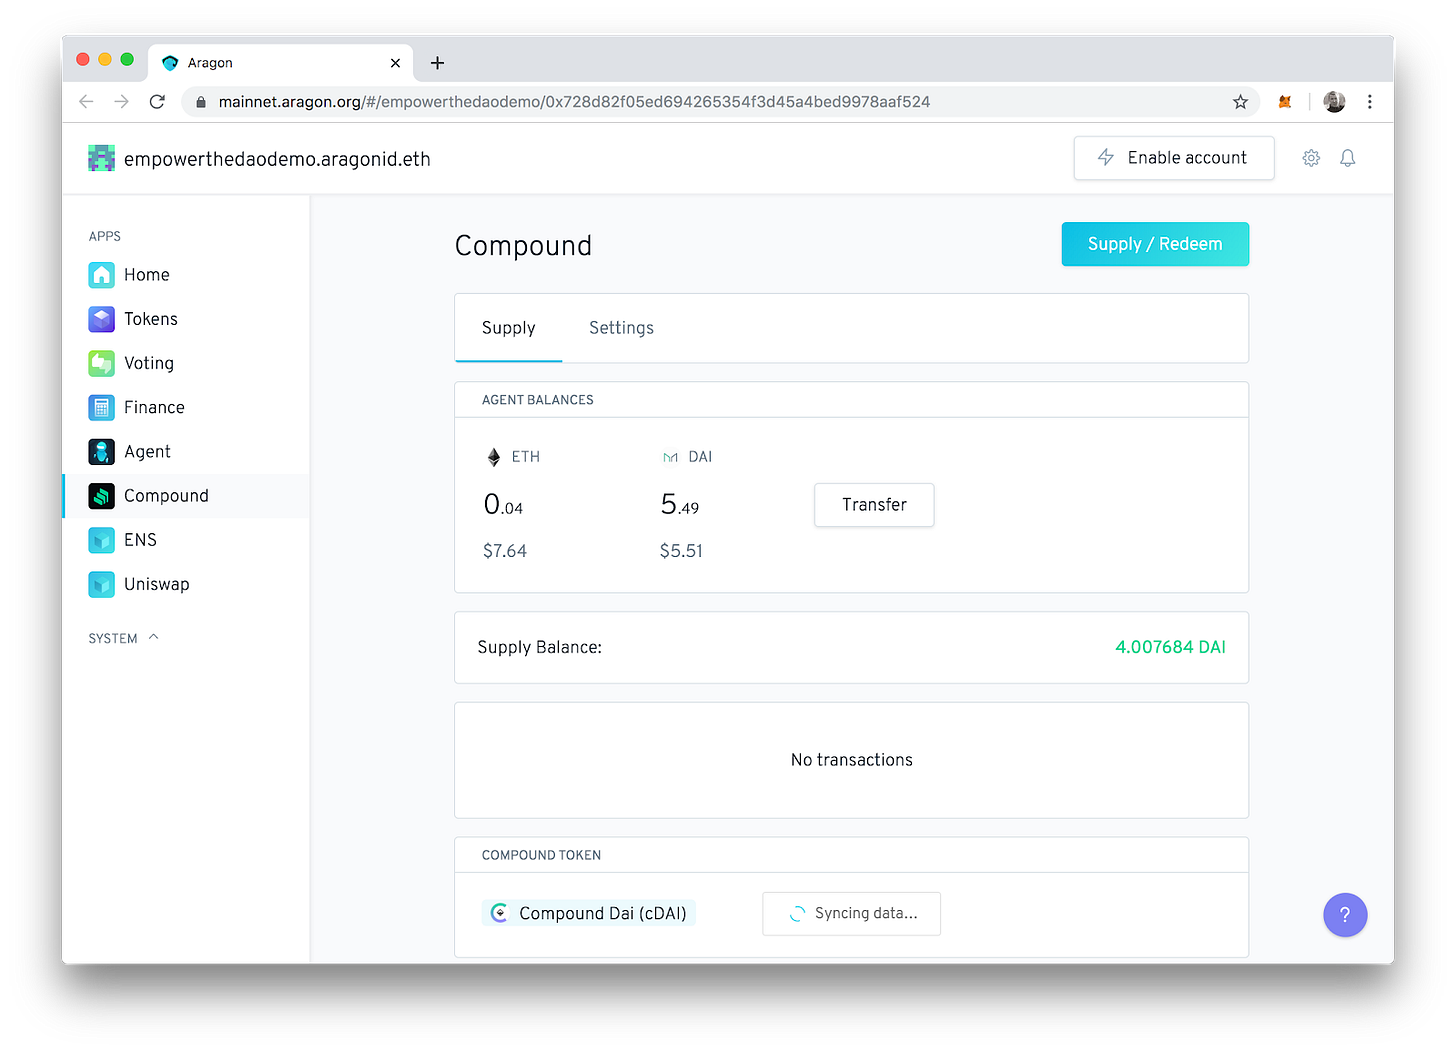
Task: Click the address bar URL field
Action: point(700,102)
